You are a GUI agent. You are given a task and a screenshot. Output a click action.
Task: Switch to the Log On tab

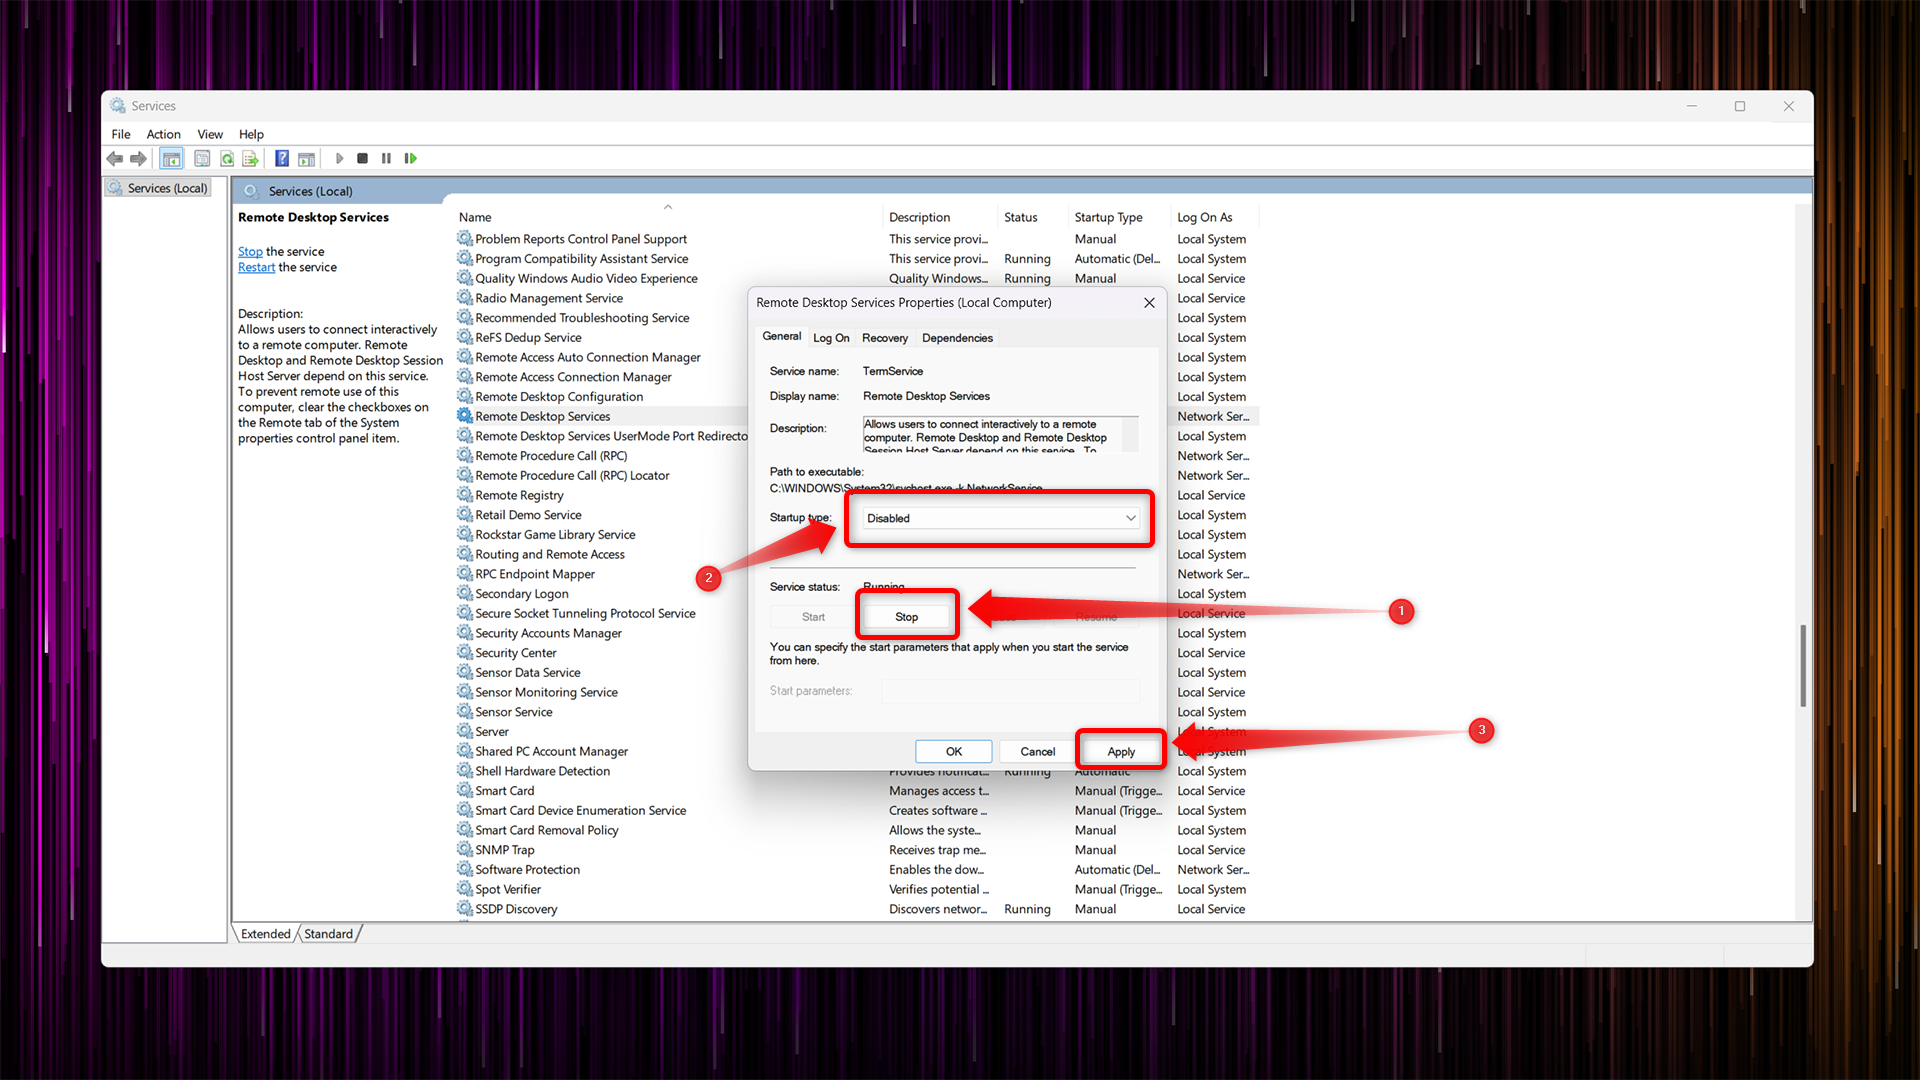[x=831, y=338]
